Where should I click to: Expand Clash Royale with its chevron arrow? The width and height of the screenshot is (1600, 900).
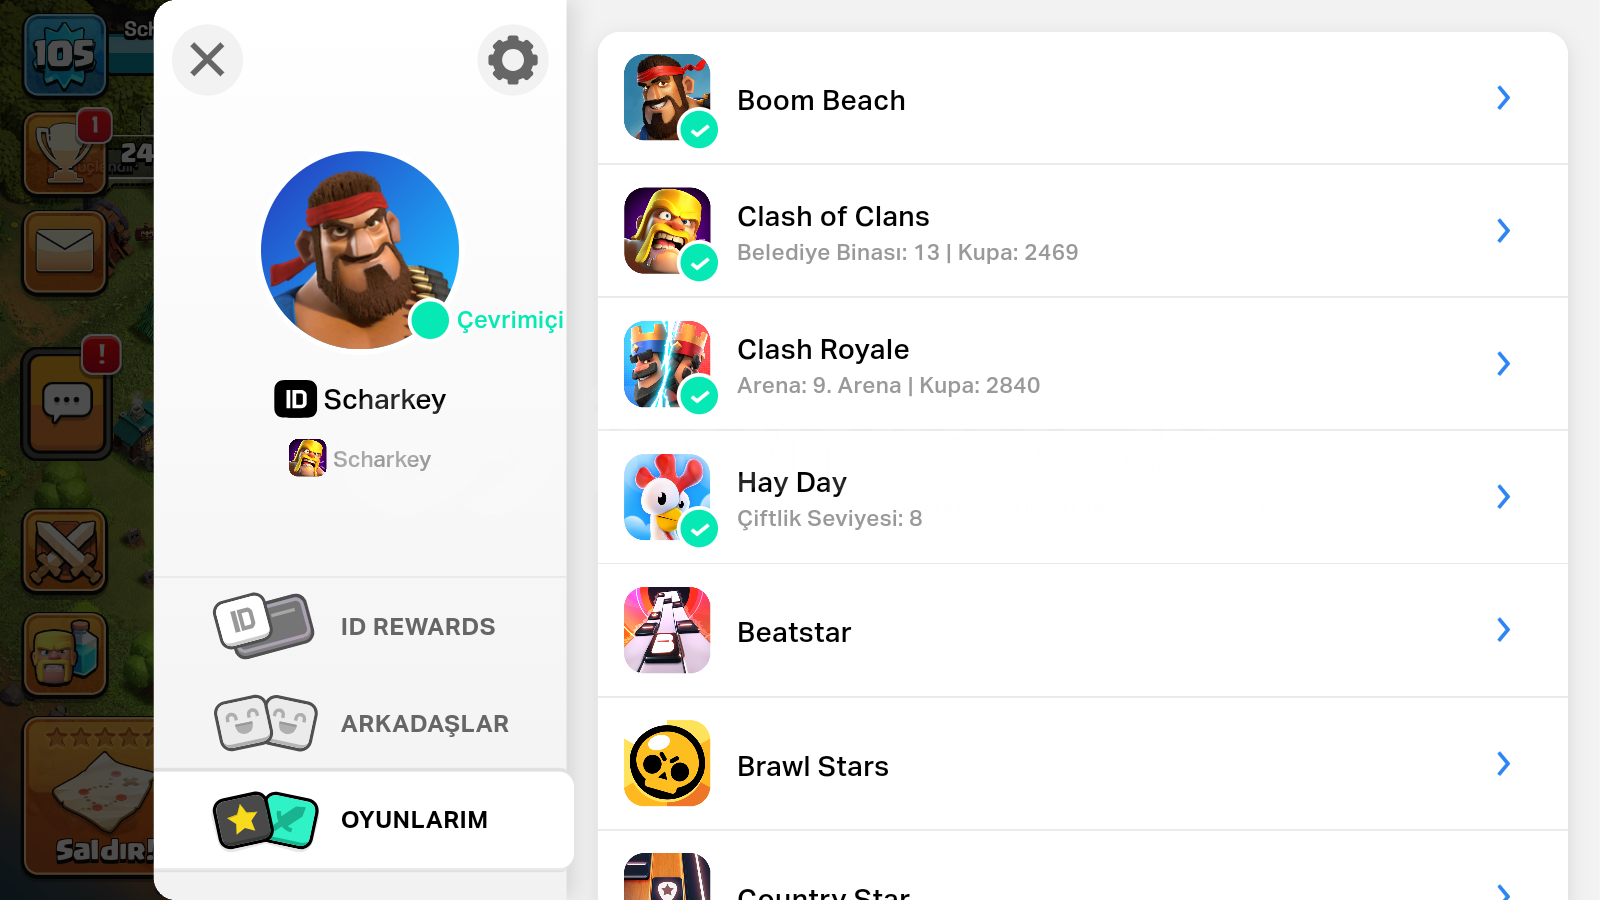pyautogui.click(x=1503, y=363)
